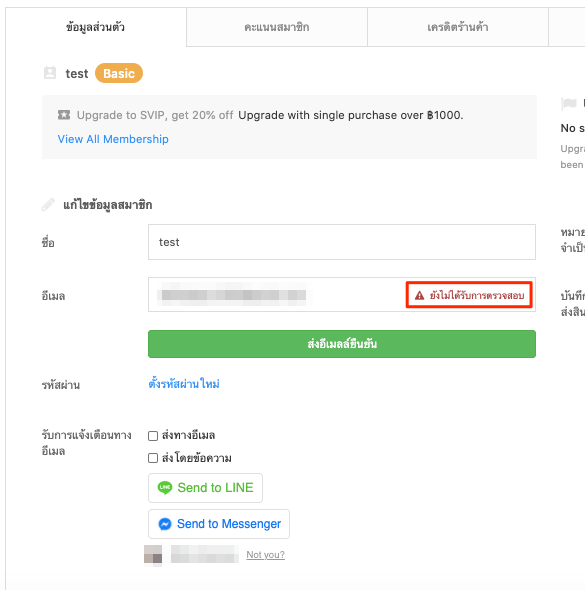Click the LINE logo icon
This screenshot has height=590, width=585.
click(x=165, y=488)
